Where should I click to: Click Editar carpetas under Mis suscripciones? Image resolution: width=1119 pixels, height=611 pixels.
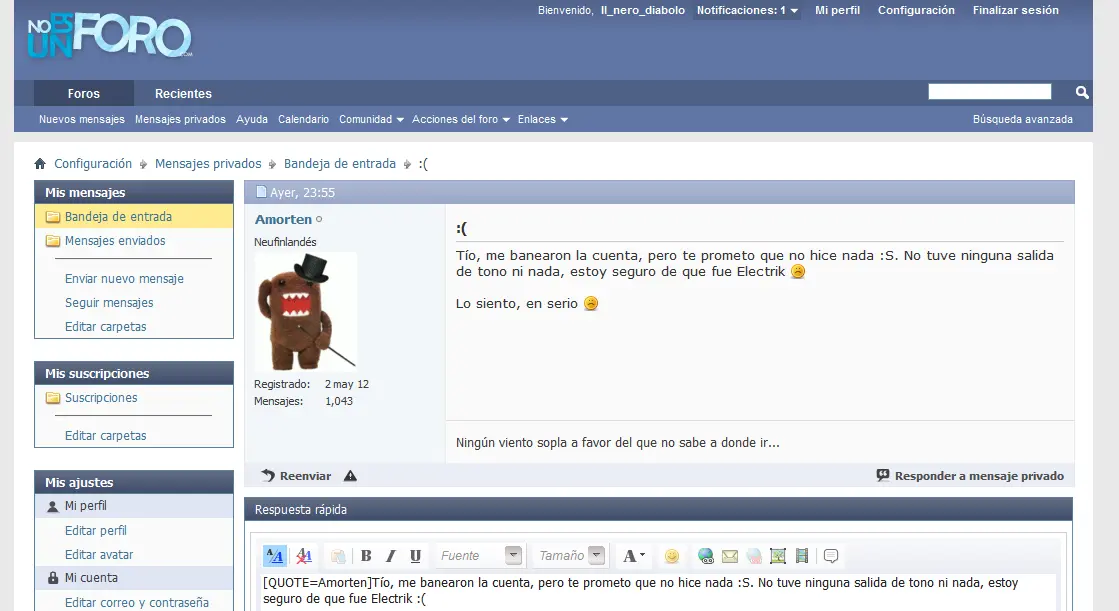click(x=106, y=436)
